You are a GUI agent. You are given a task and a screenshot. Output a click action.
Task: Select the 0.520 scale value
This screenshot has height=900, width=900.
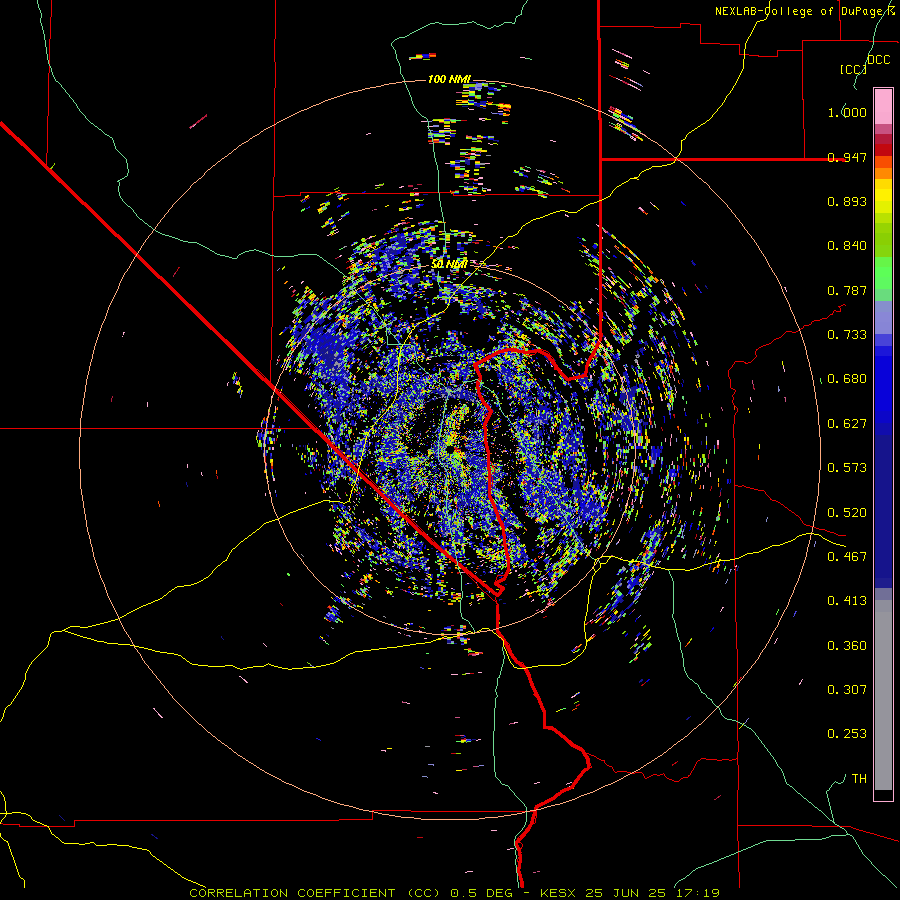click(847, 513)
